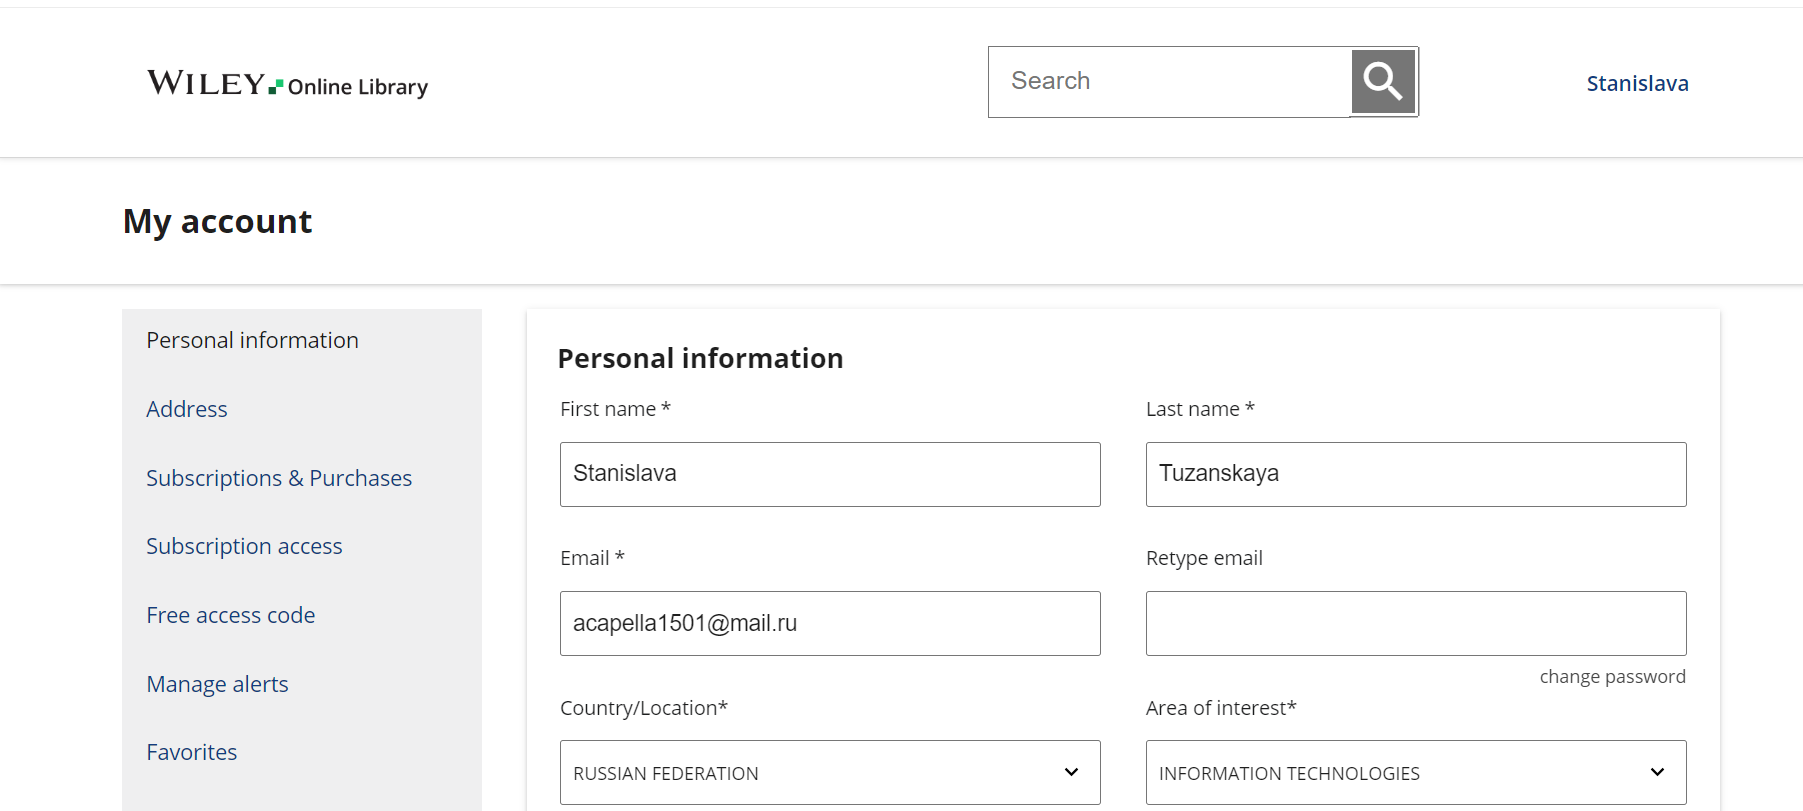Open Wiley Online Library logo home
Image resolution: width=1803 pixels, height=811 pixels.
(x=288, y=84)
